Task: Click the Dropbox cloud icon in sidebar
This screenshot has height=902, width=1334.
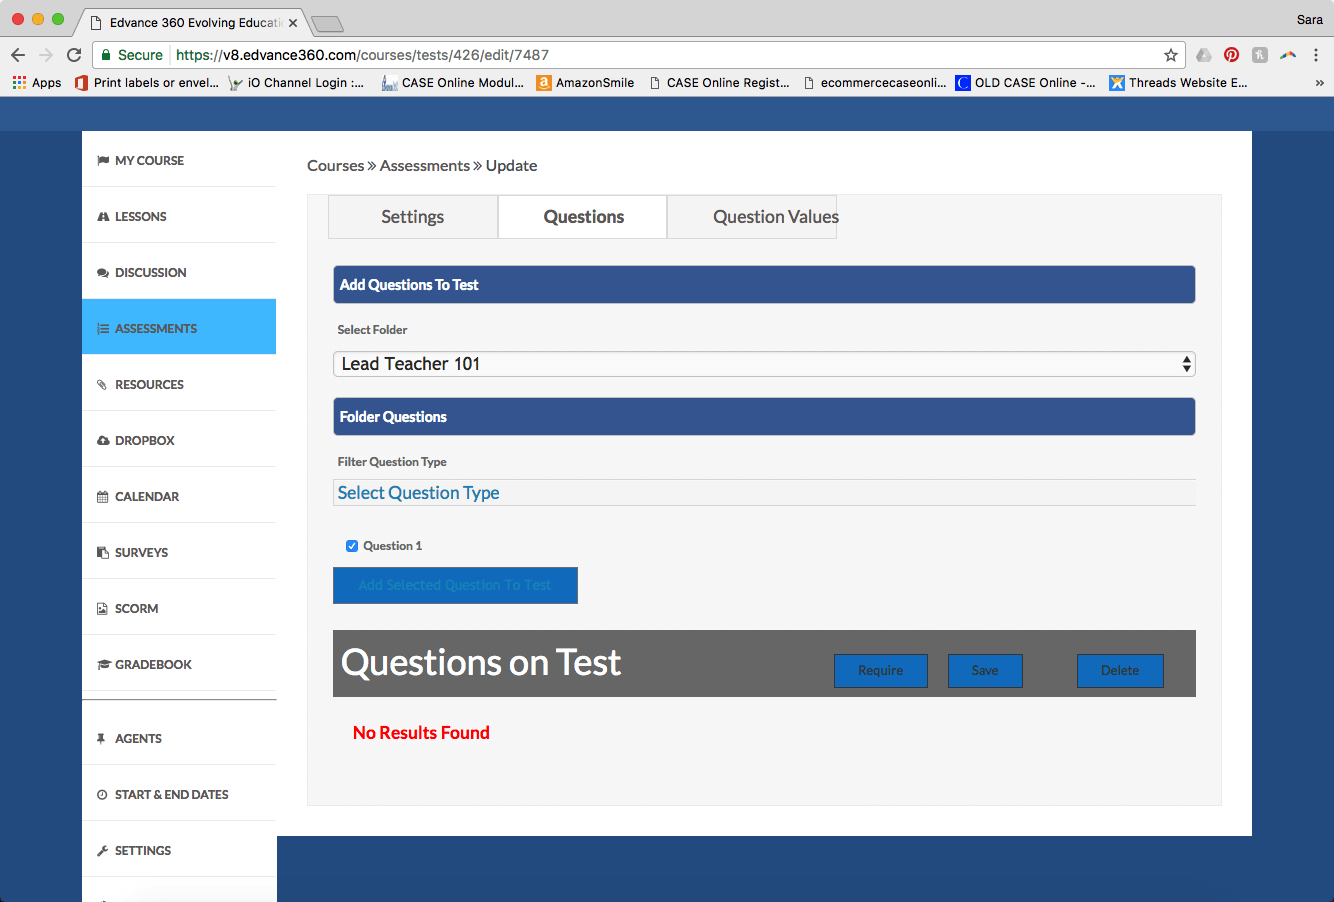Action: coord(103,440)
